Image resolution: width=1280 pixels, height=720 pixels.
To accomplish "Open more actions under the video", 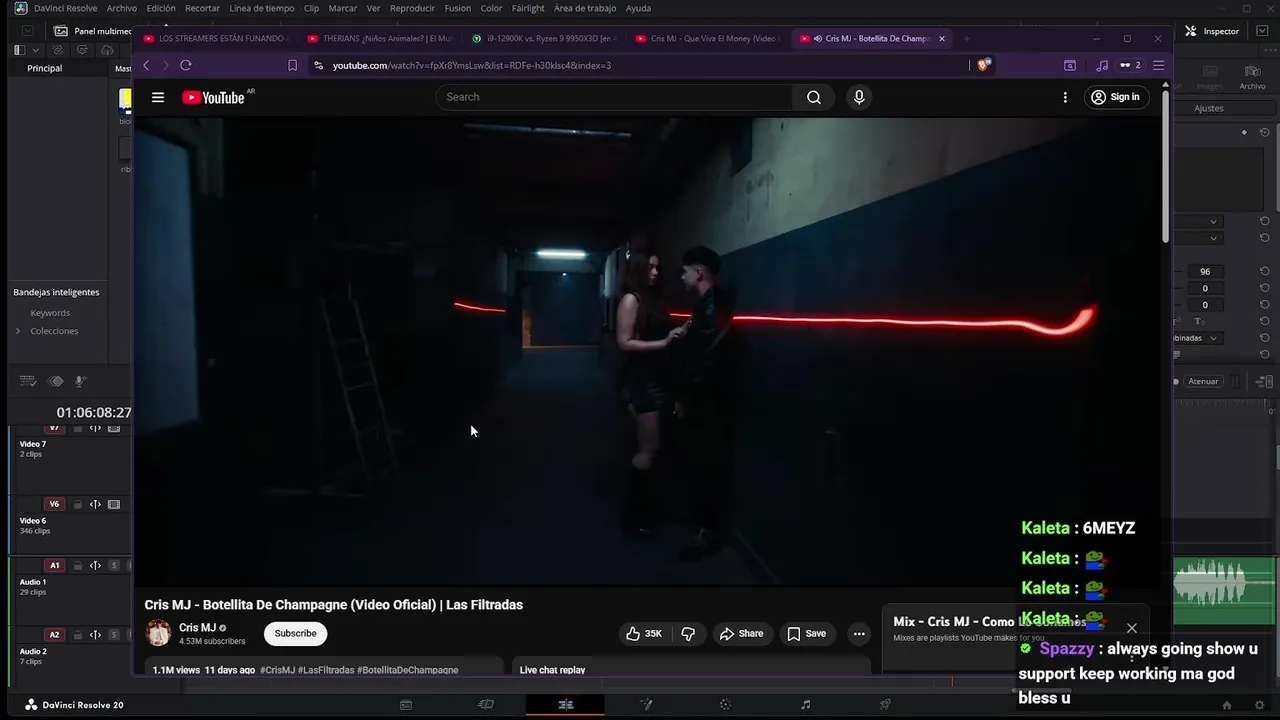I will tap(859, 633).
